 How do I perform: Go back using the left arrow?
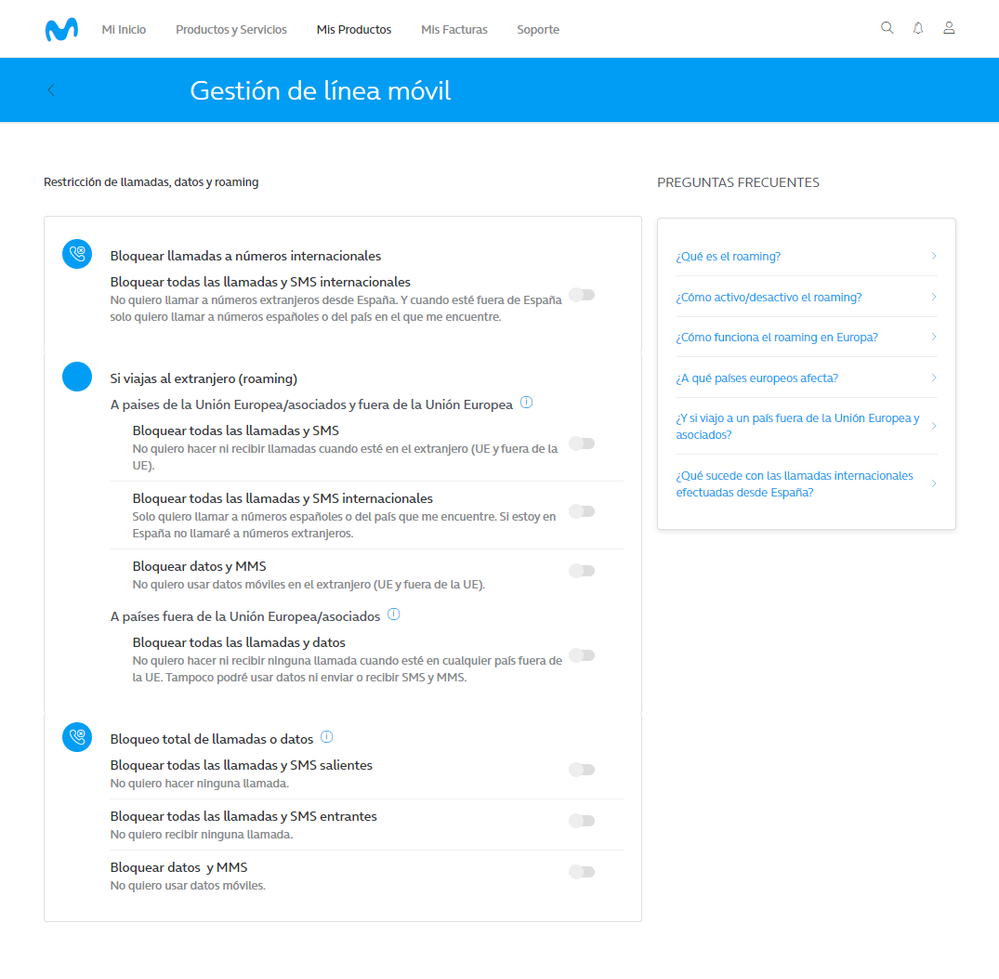click(51, 90)
